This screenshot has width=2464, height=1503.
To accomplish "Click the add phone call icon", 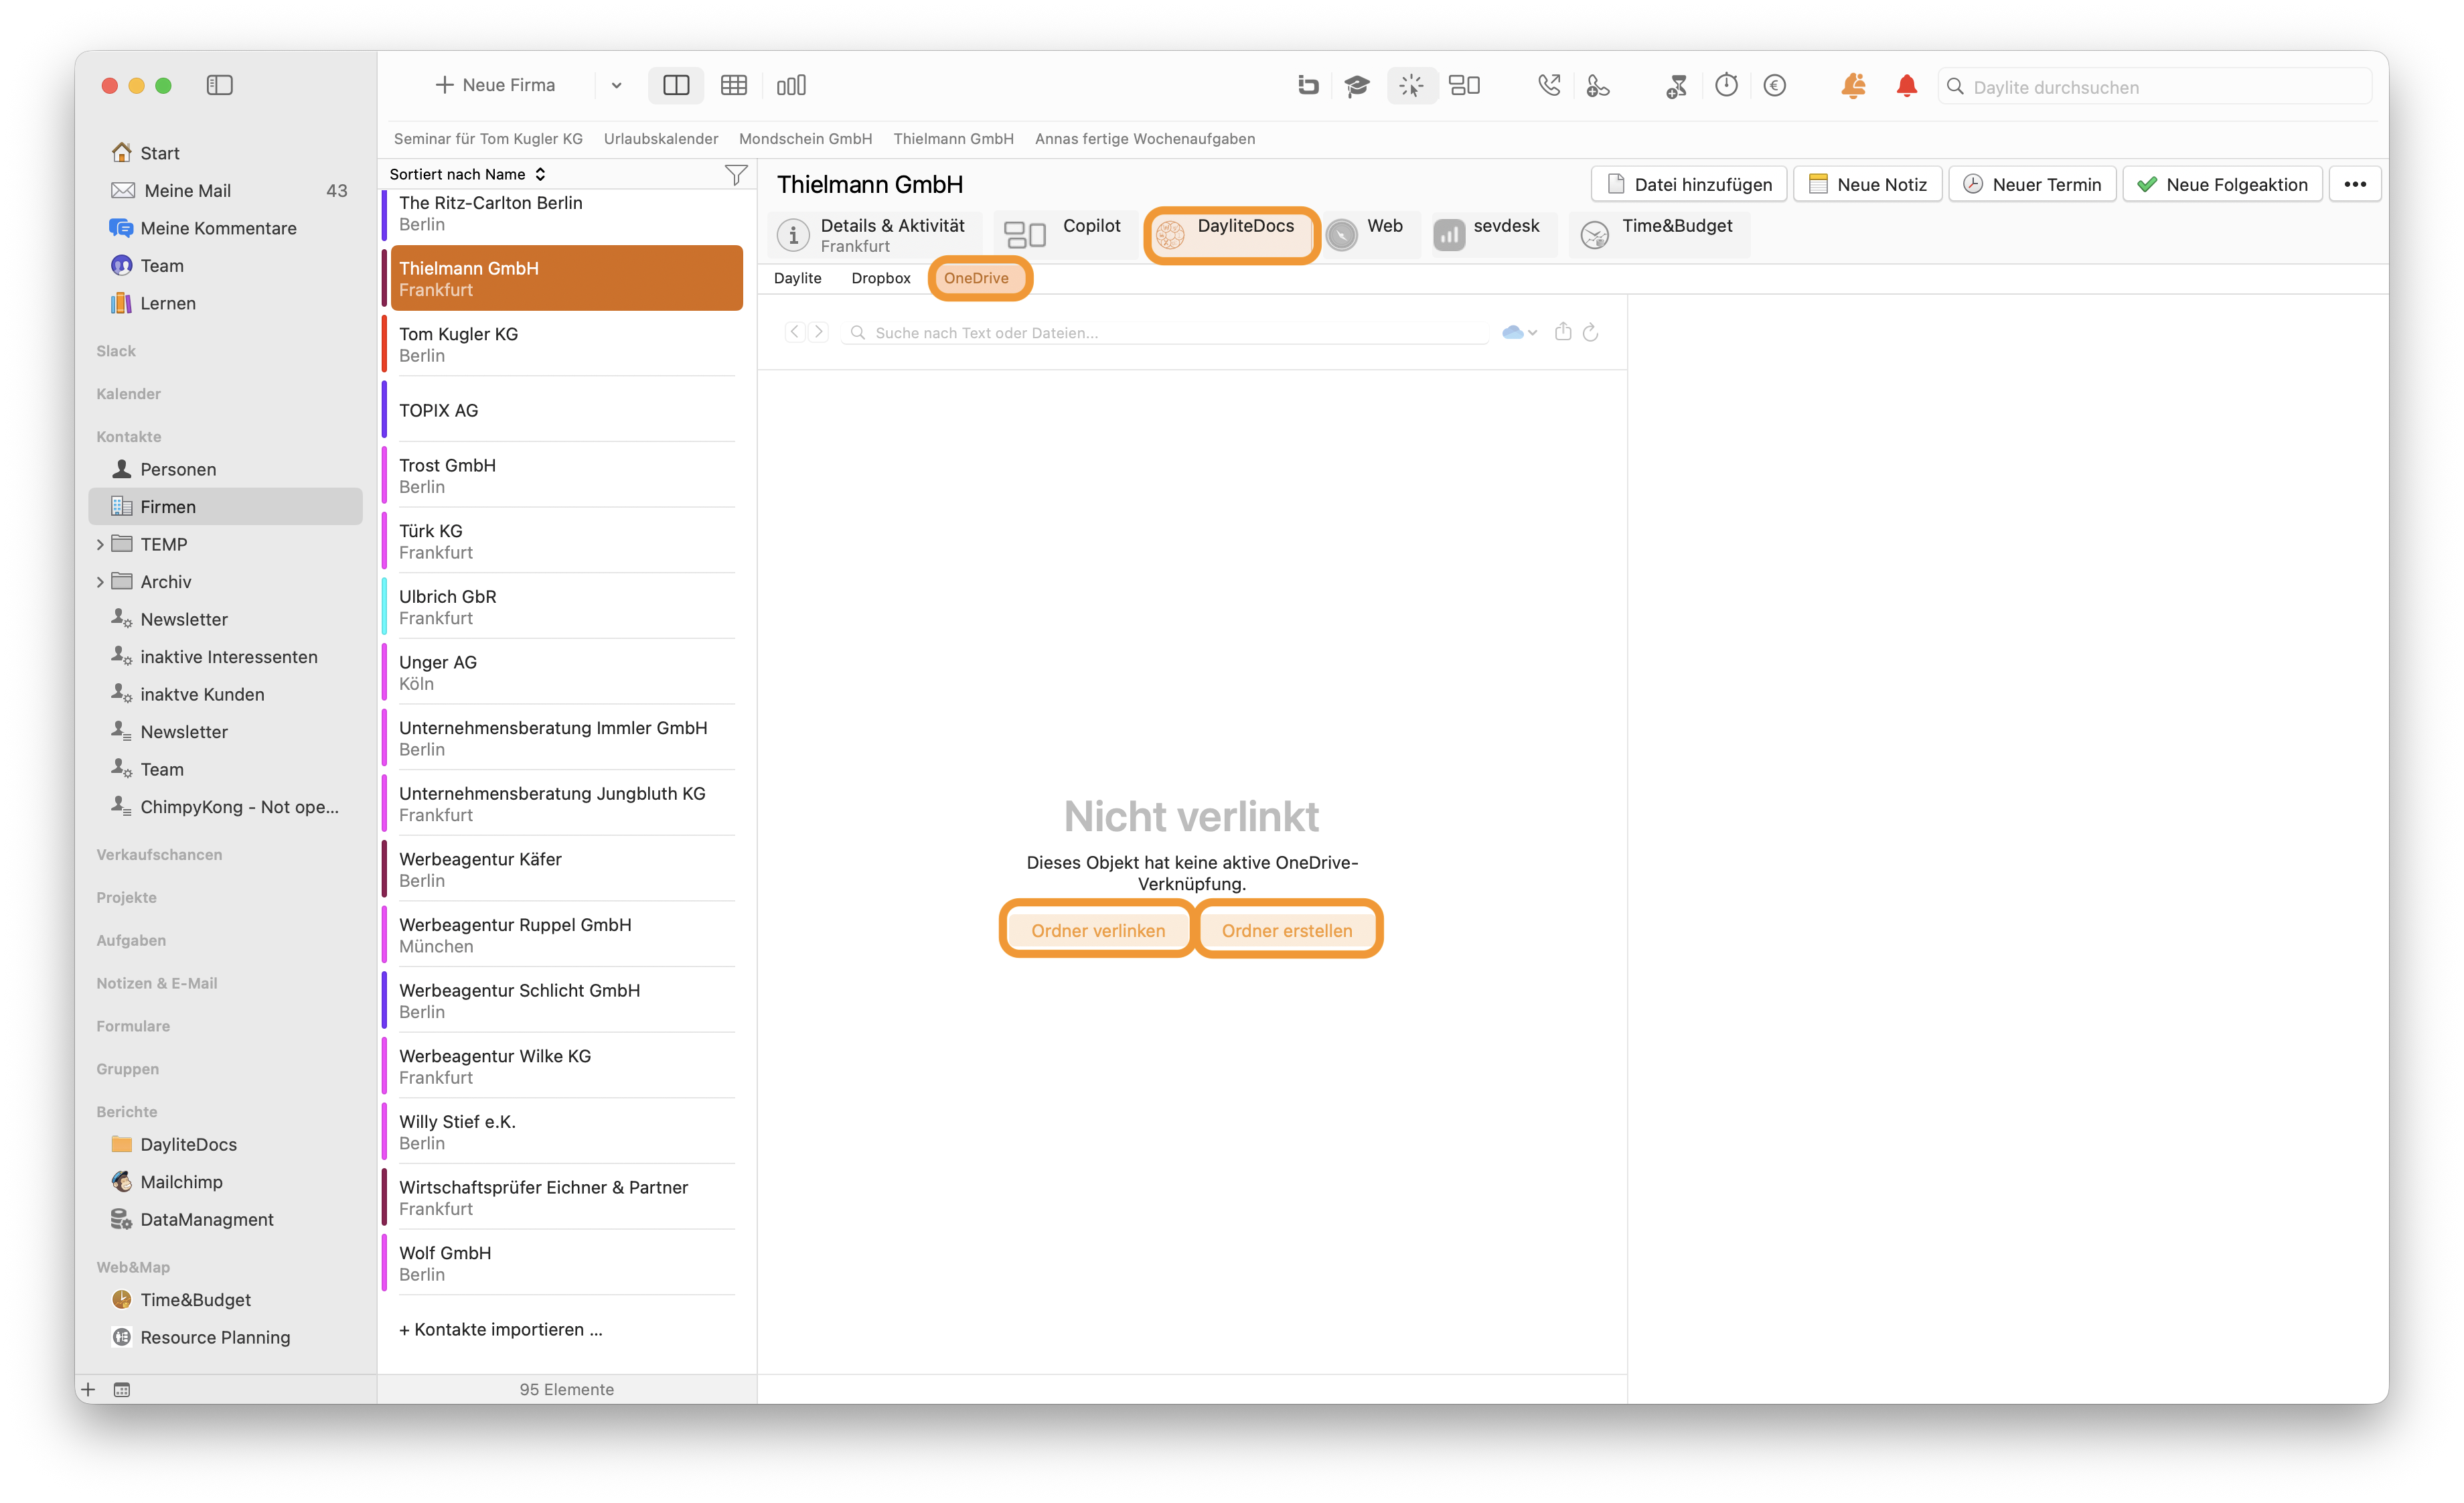I will coord(1598,85).
